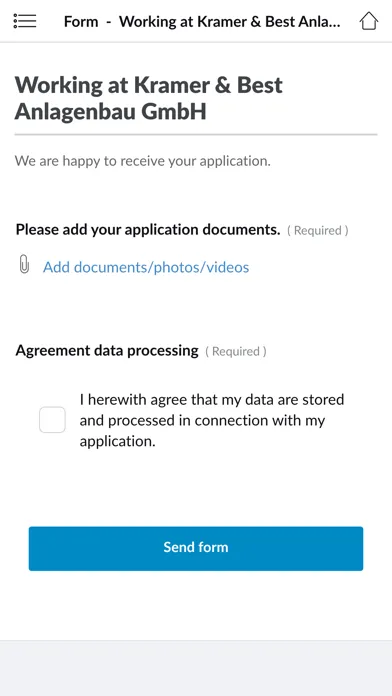Click the truncated 'Working at Kramer & Best Anla...' header title
392x696 pixels.
tap(230, 21)
